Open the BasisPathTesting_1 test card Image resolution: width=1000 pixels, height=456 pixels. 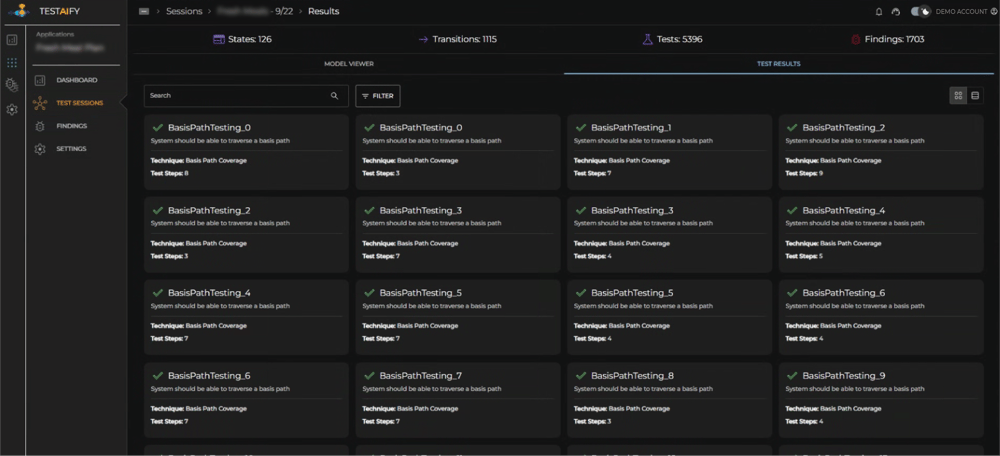coord(669,148)
